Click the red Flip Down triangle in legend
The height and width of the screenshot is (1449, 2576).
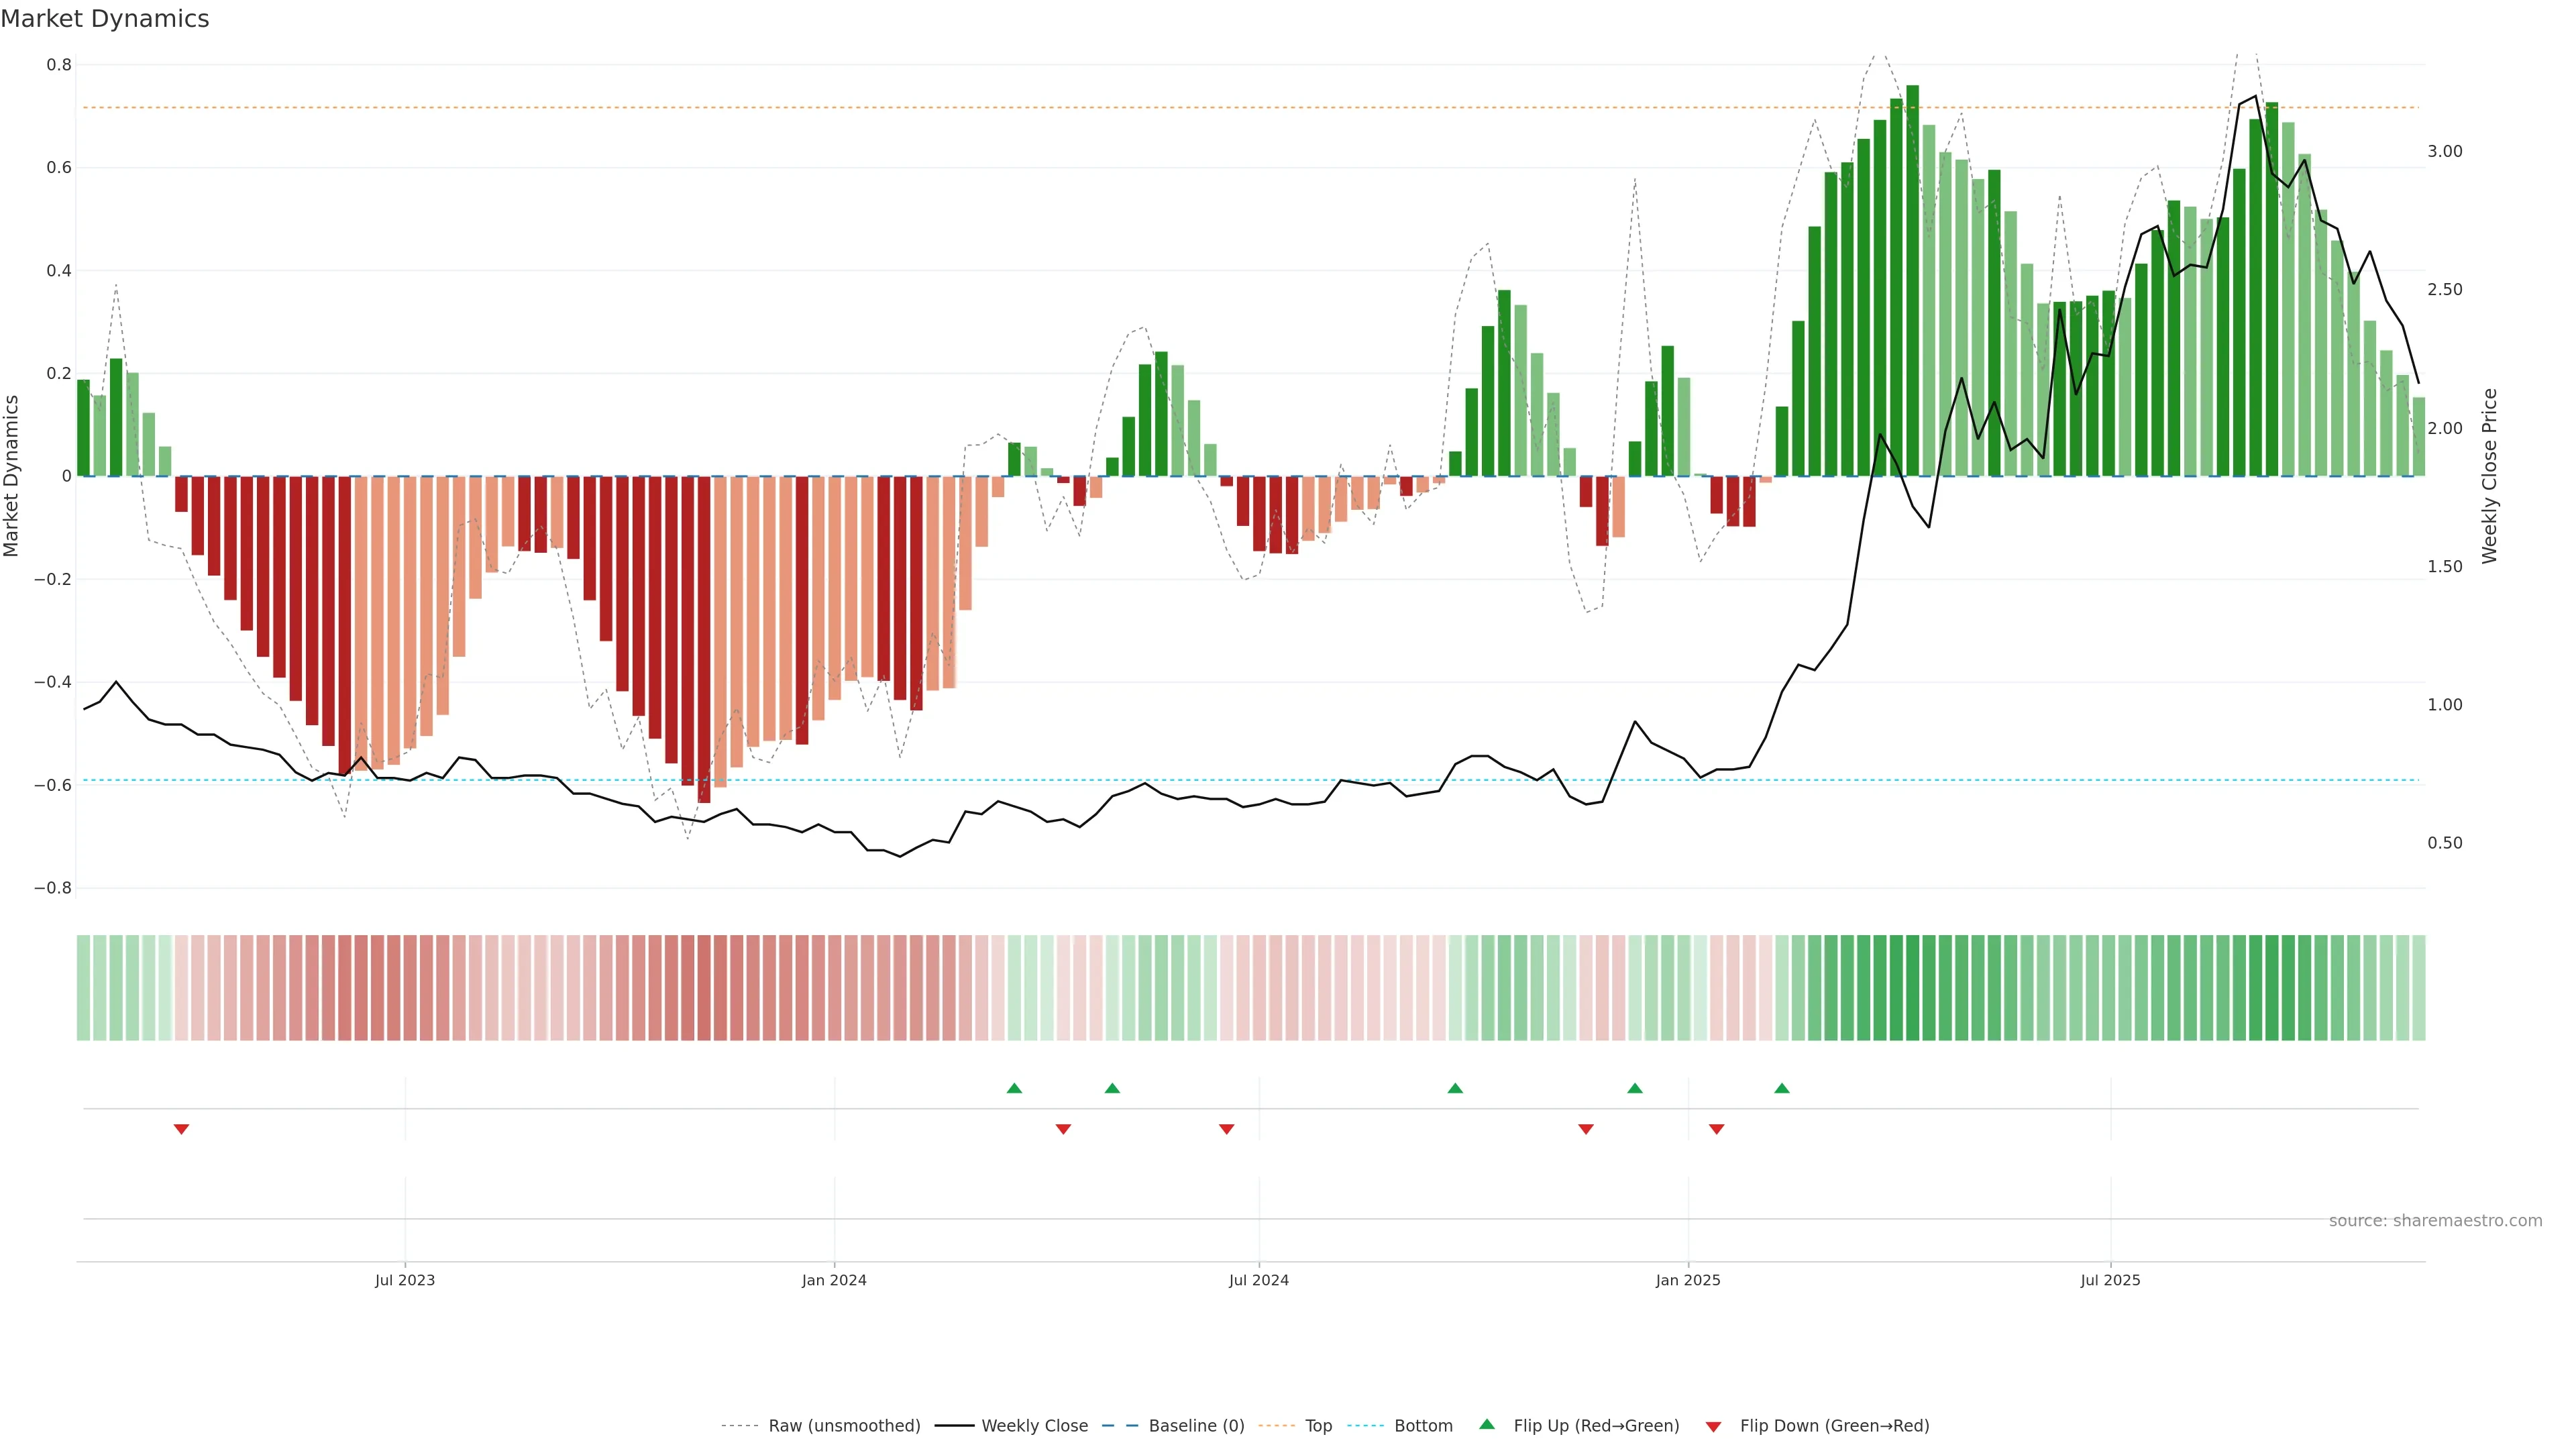1713,1427
